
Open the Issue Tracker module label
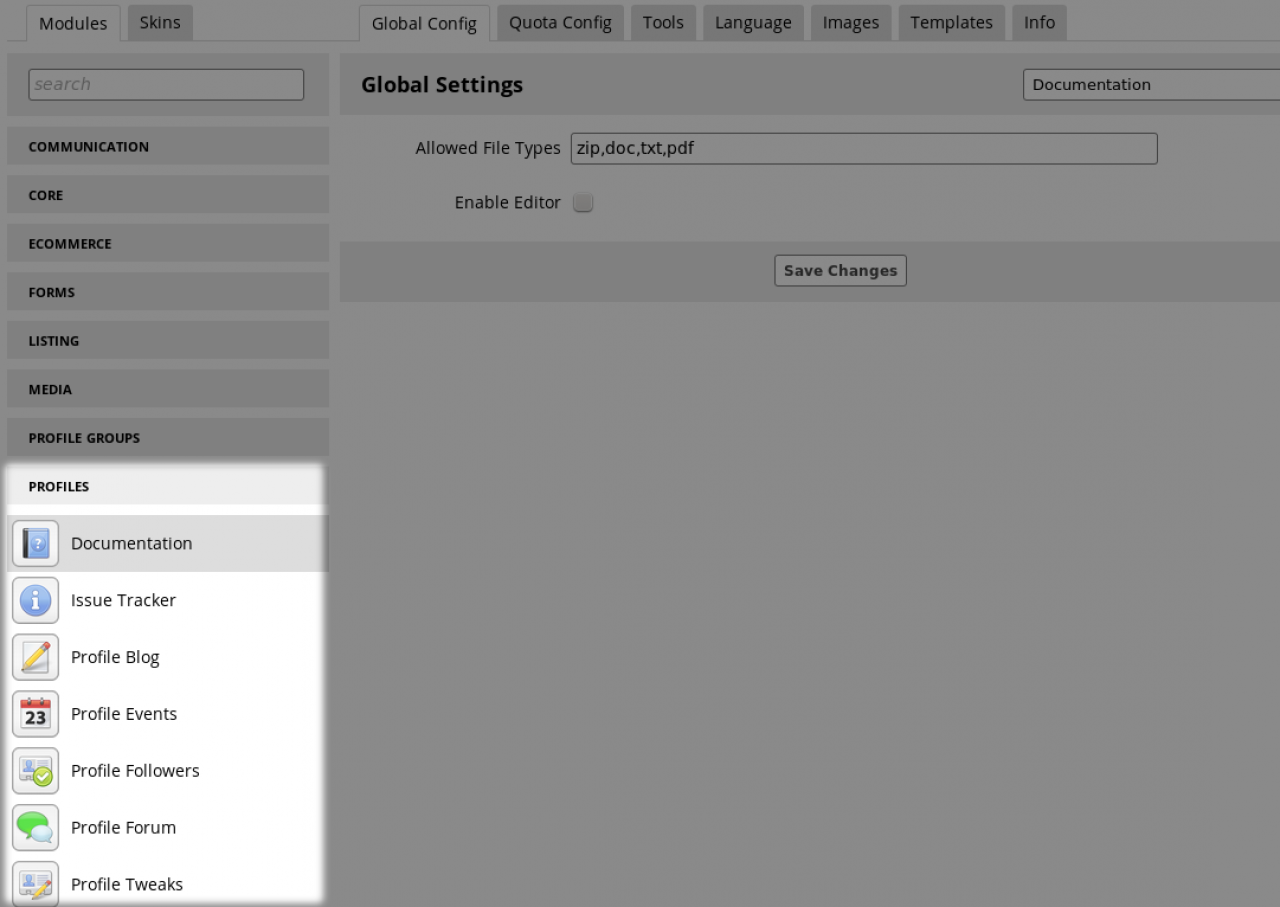(123, 600)
